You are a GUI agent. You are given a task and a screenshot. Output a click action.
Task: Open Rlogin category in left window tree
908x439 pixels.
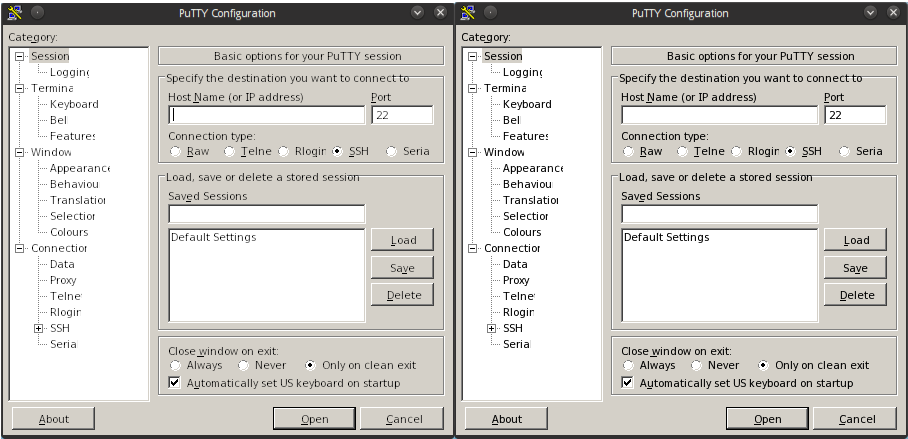coord(65,312)
